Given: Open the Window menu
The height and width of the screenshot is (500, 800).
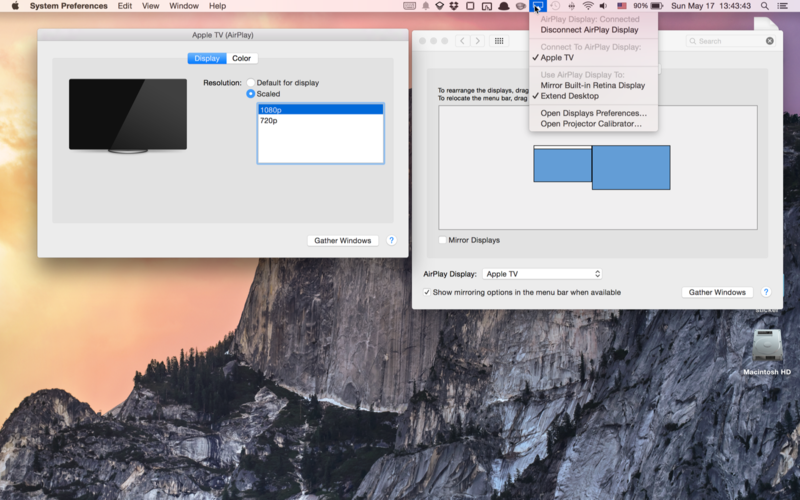Looking at the screenshot, I should point(184,6).
